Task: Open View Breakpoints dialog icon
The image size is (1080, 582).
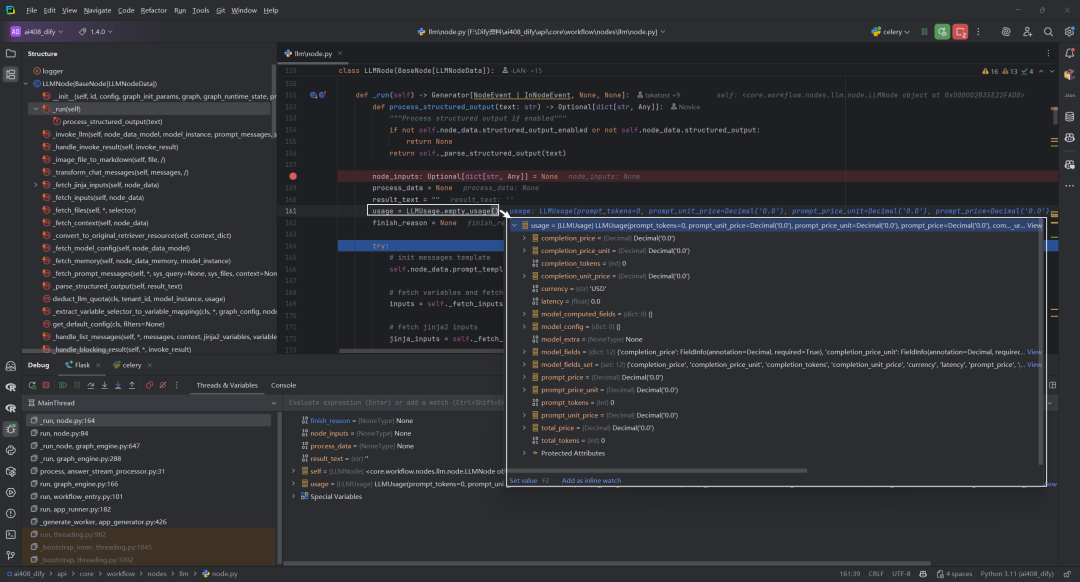Action: [149, 385]
